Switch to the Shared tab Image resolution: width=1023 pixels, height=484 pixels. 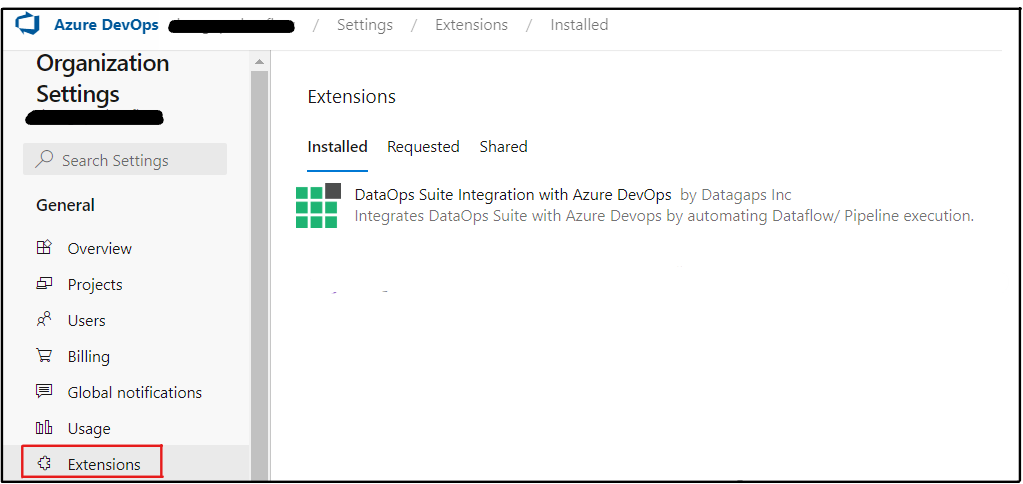[x=503, y=147]
